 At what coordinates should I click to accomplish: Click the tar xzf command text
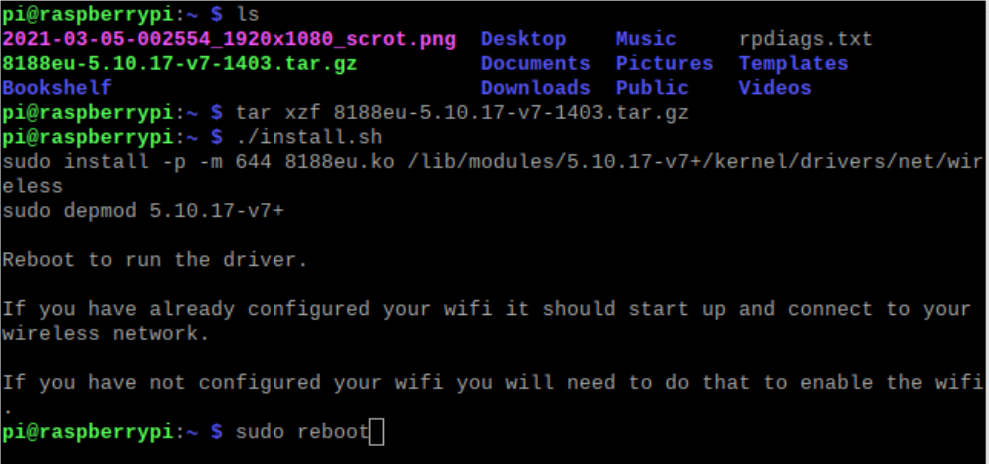pyautogui.click(x=462, y=112)
